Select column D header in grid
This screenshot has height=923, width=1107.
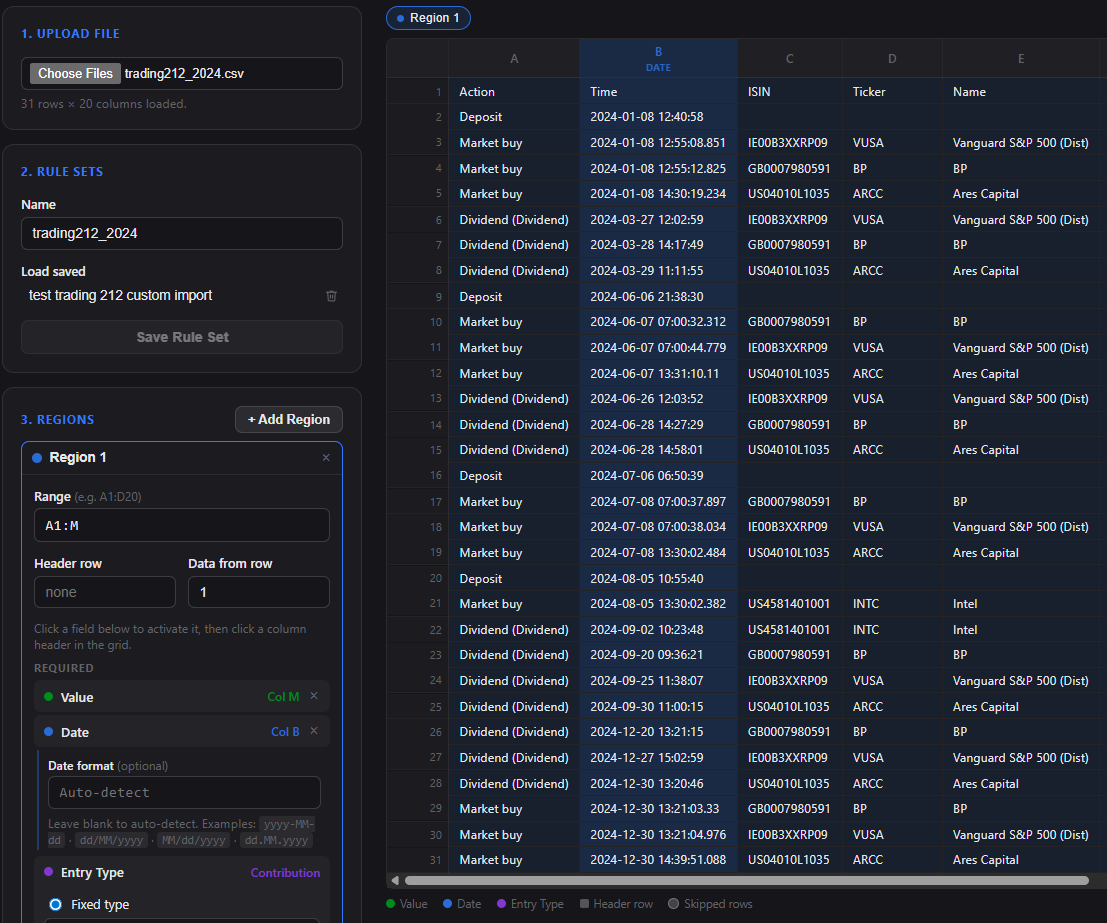pos(892,59)
